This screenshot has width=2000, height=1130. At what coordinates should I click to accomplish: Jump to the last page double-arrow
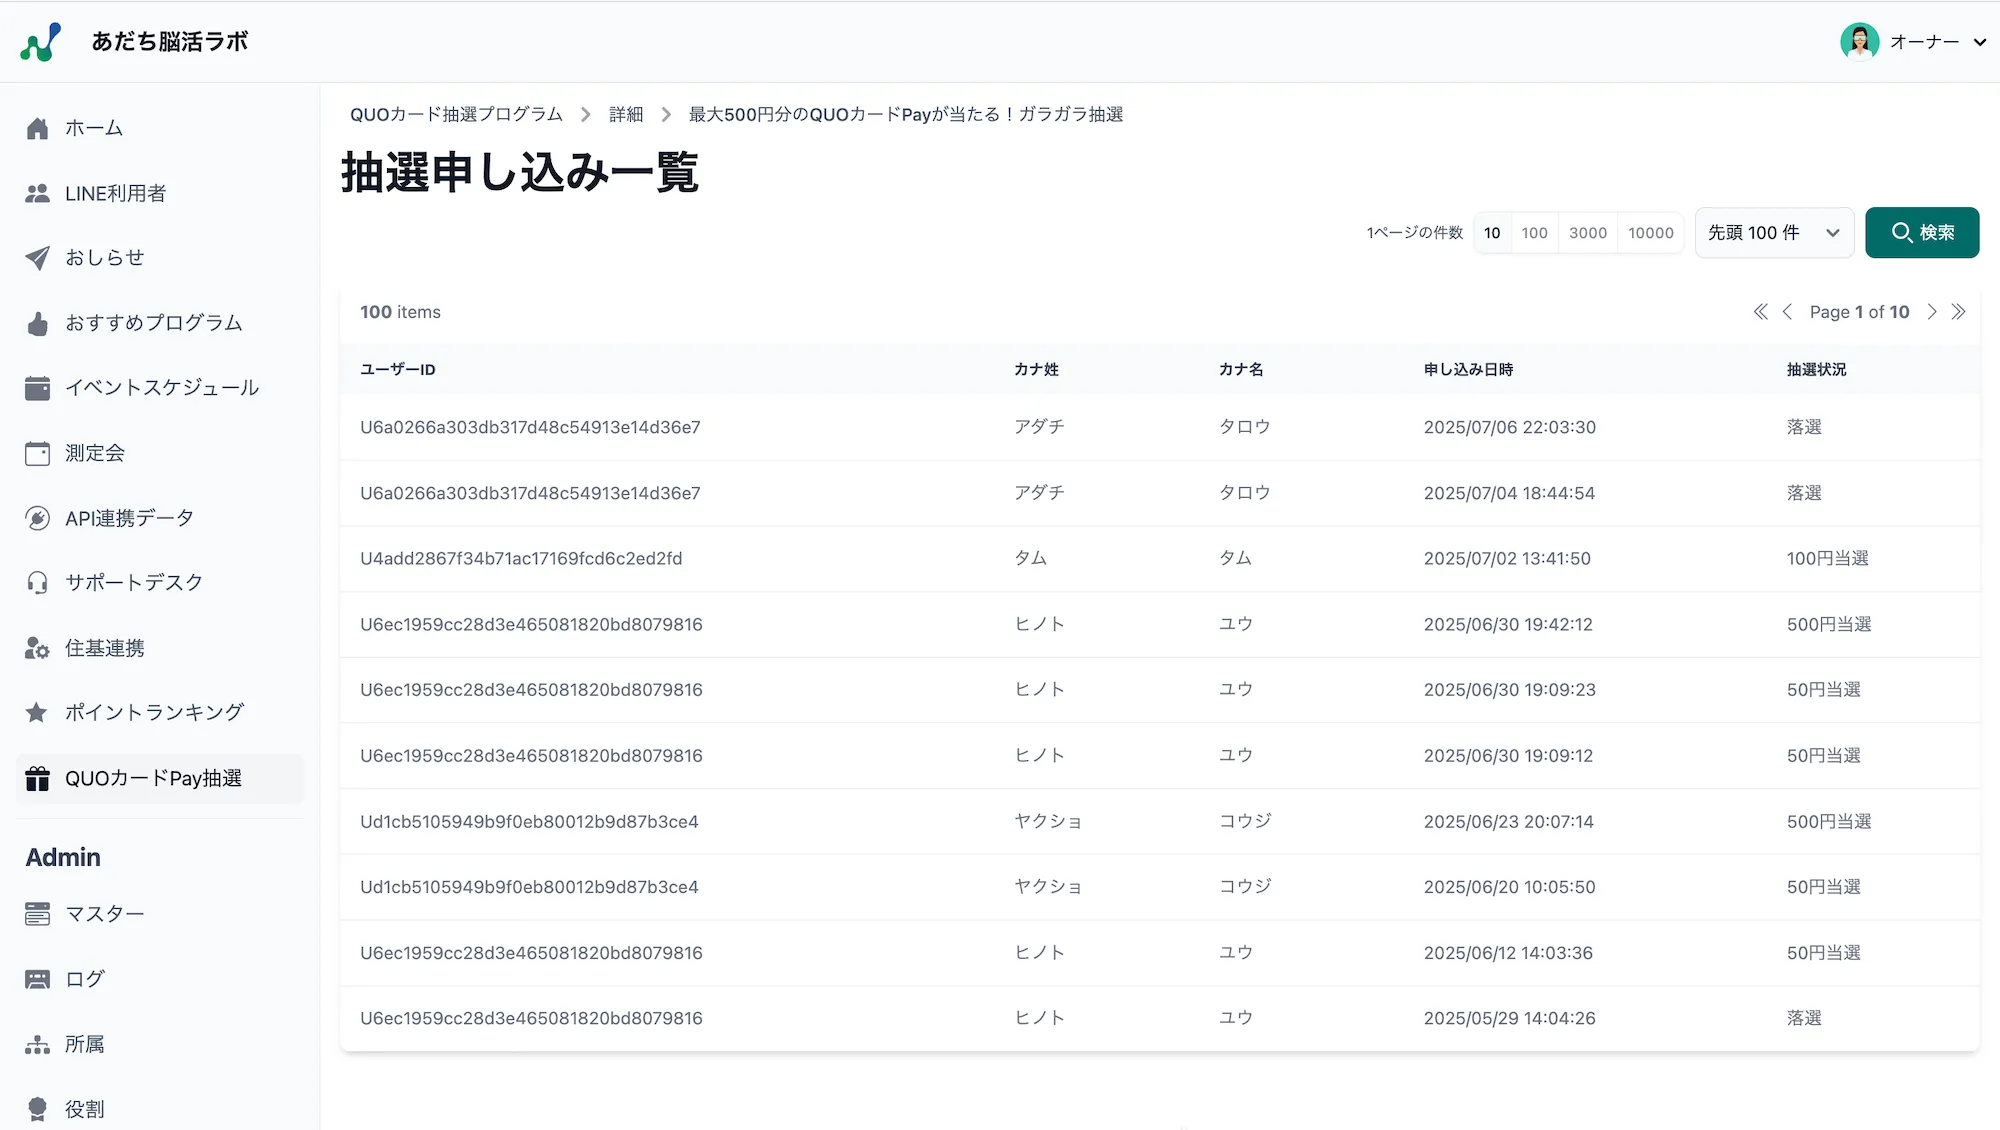click(x=1959, y=312)
